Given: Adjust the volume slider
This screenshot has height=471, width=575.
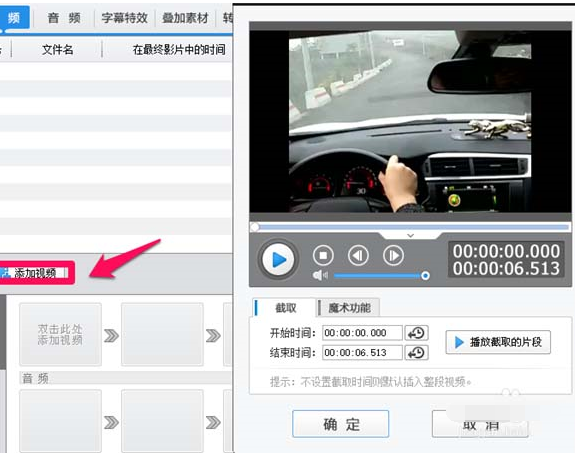Looking at the screenshot, I should tap(381, 275).
